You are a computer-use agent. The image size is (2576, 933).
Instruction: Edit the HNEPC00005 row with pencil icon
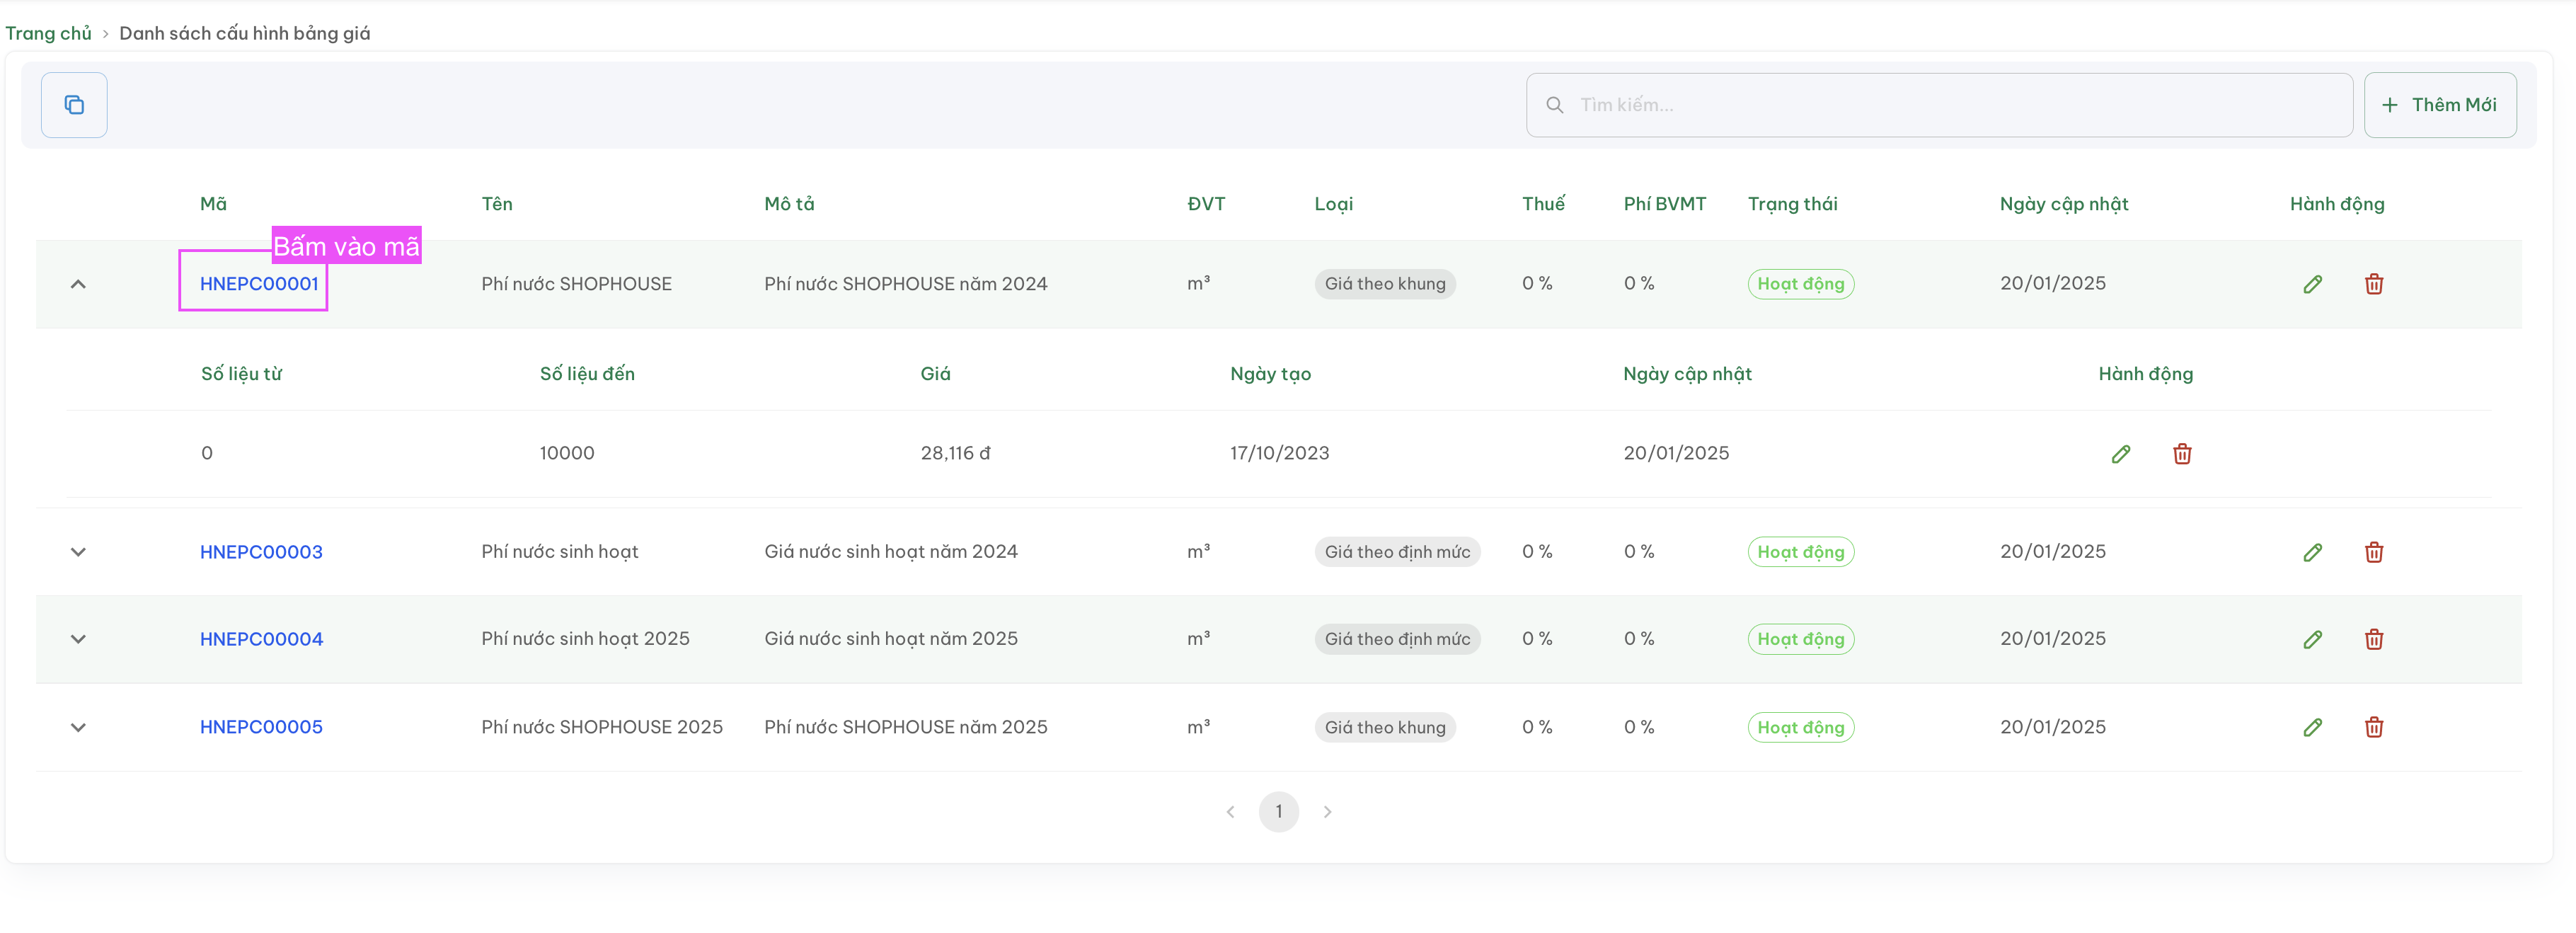tap(2312, 727)
